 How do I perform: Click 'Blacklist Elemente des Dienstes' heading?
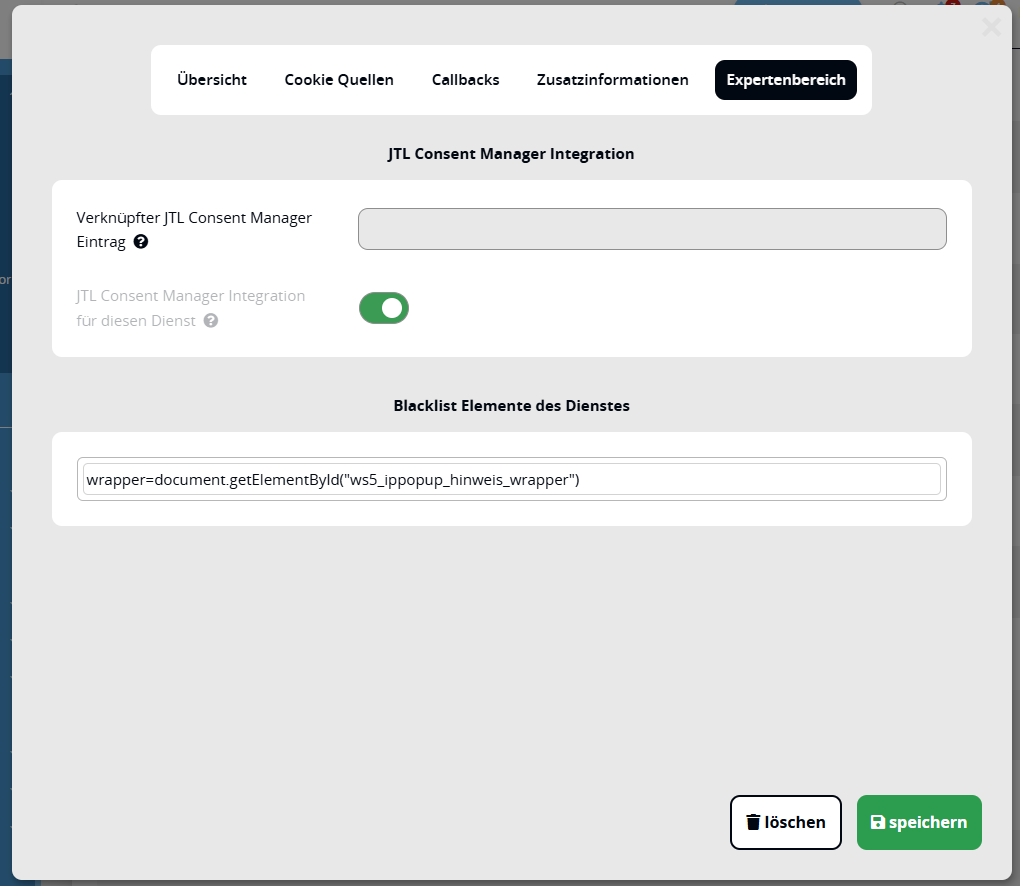511,406
